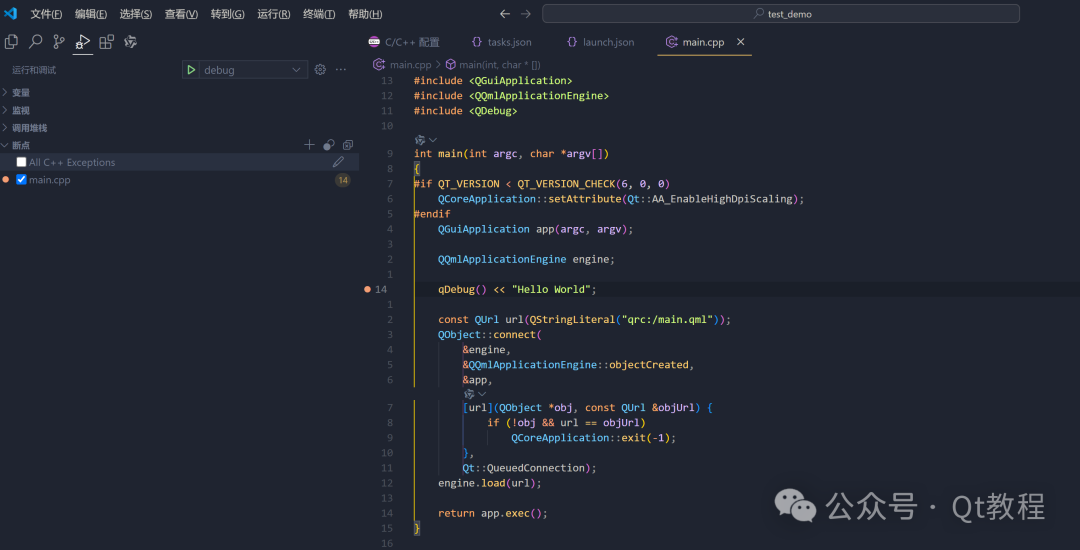
Task: Open launch.json via gear icon
Action: (x=320, y=70)
